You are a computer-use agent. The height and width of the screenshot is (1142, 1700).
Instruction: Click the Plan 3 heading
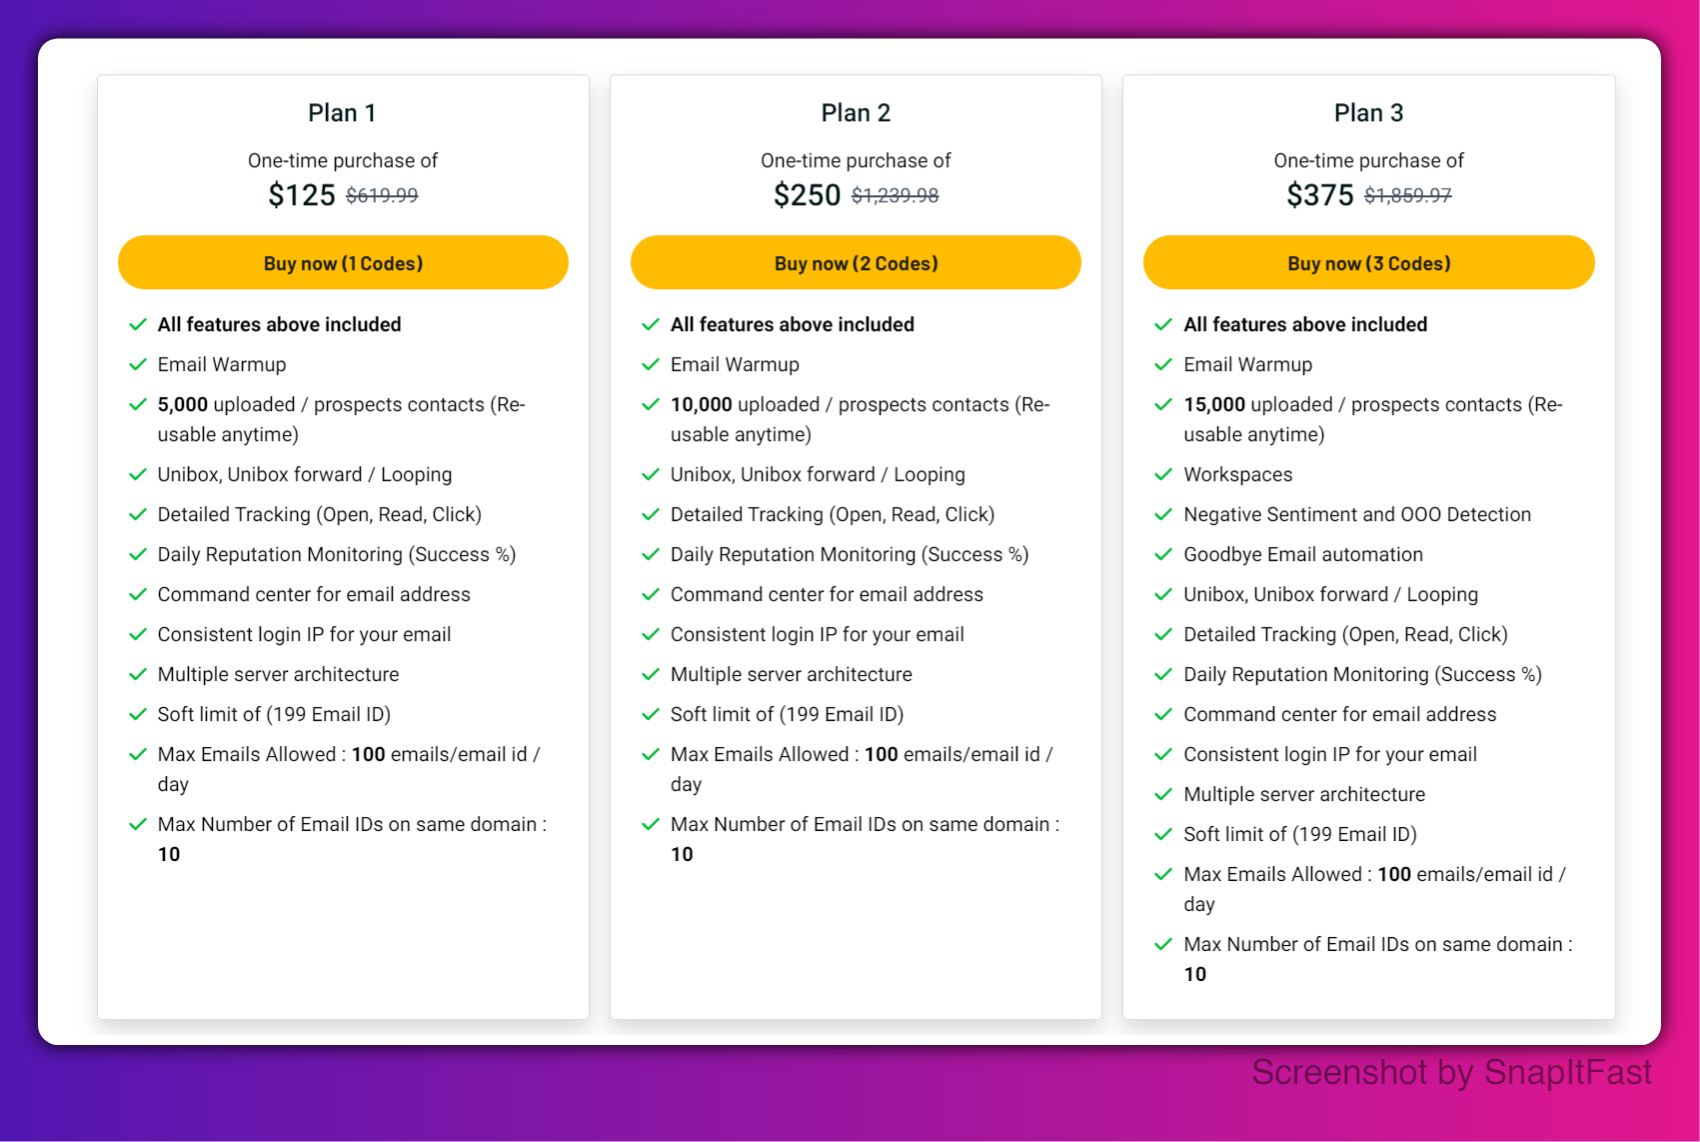click(x=1368, y=113)
